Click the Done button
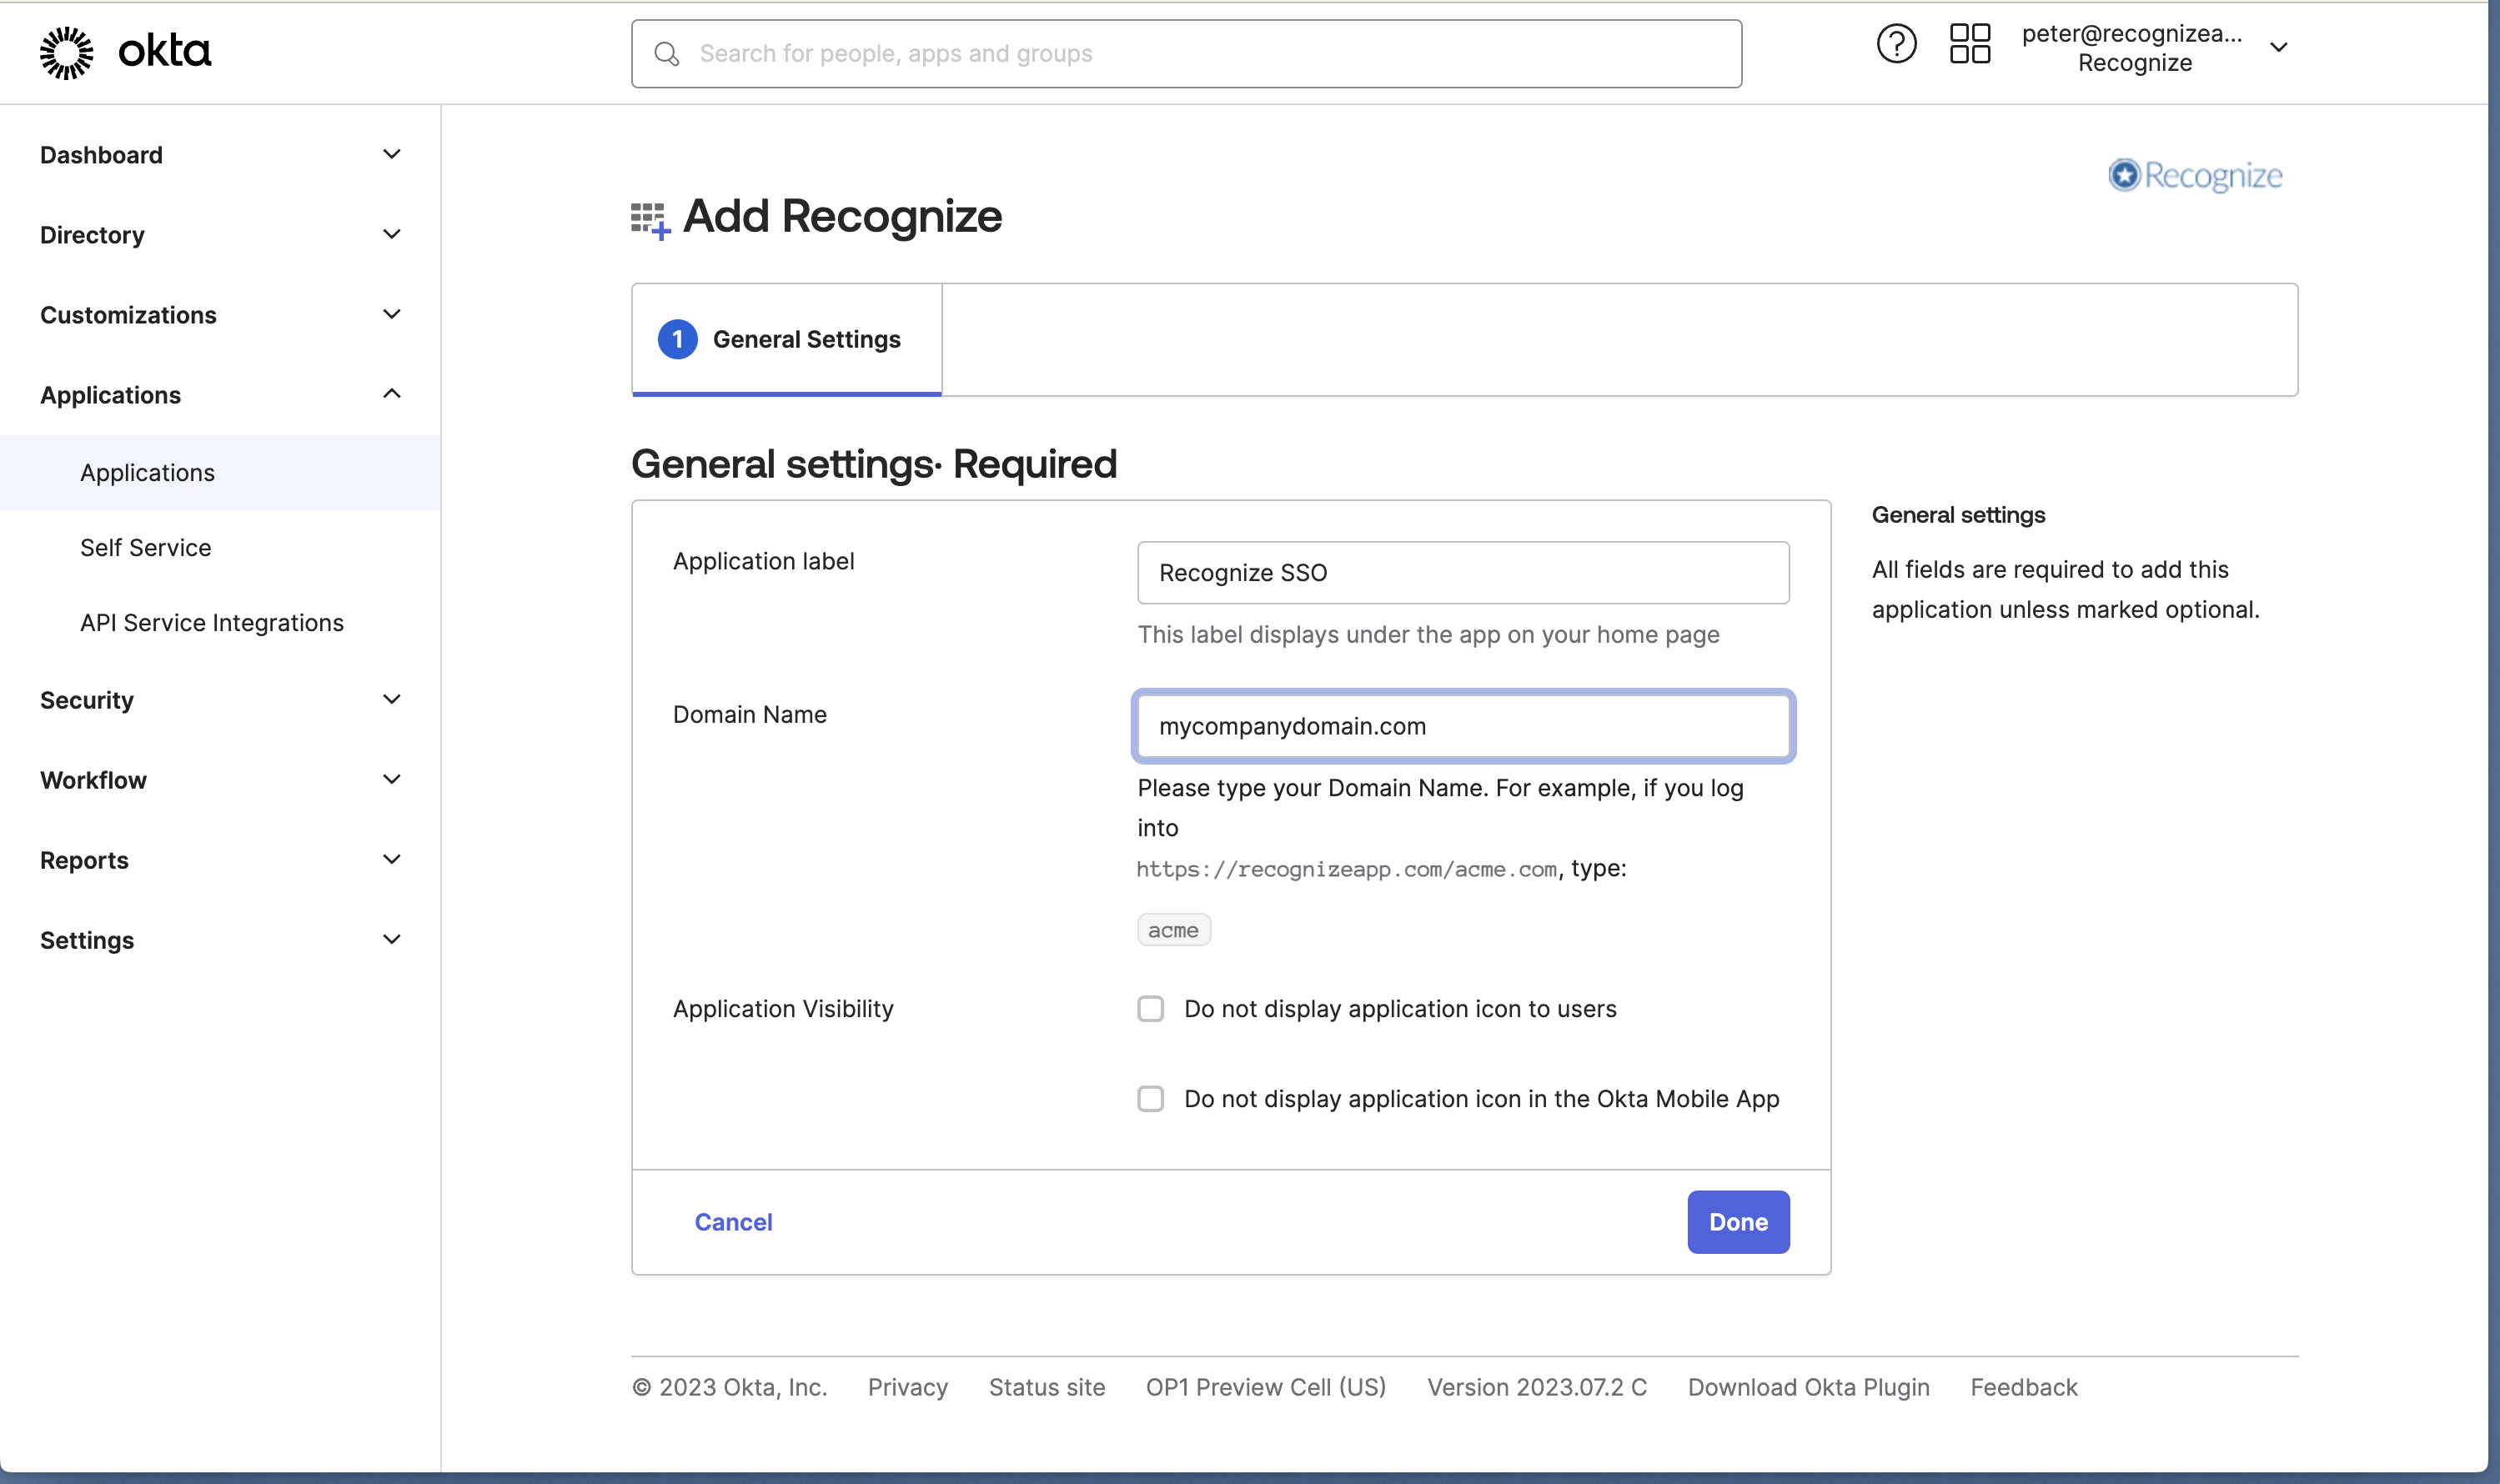2500x1484 pixels. [x=1738, y=1221]
